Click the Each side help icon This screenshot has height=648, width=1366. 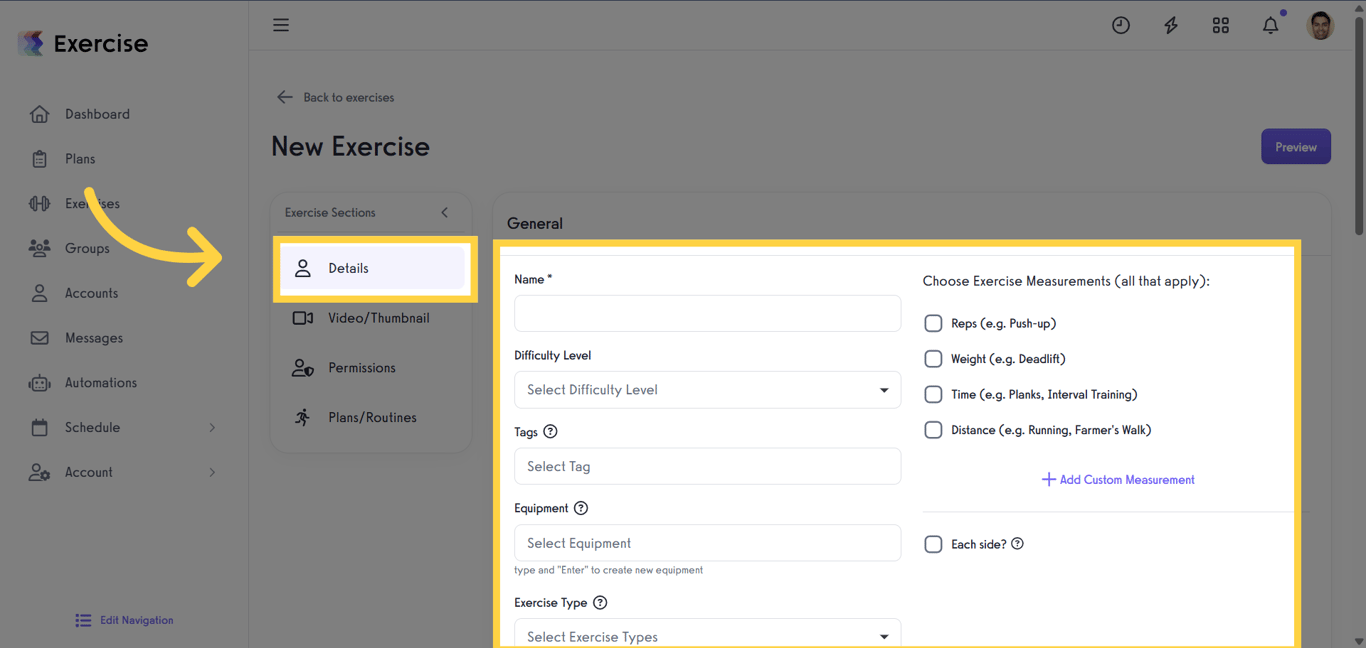coord(1017,544)
